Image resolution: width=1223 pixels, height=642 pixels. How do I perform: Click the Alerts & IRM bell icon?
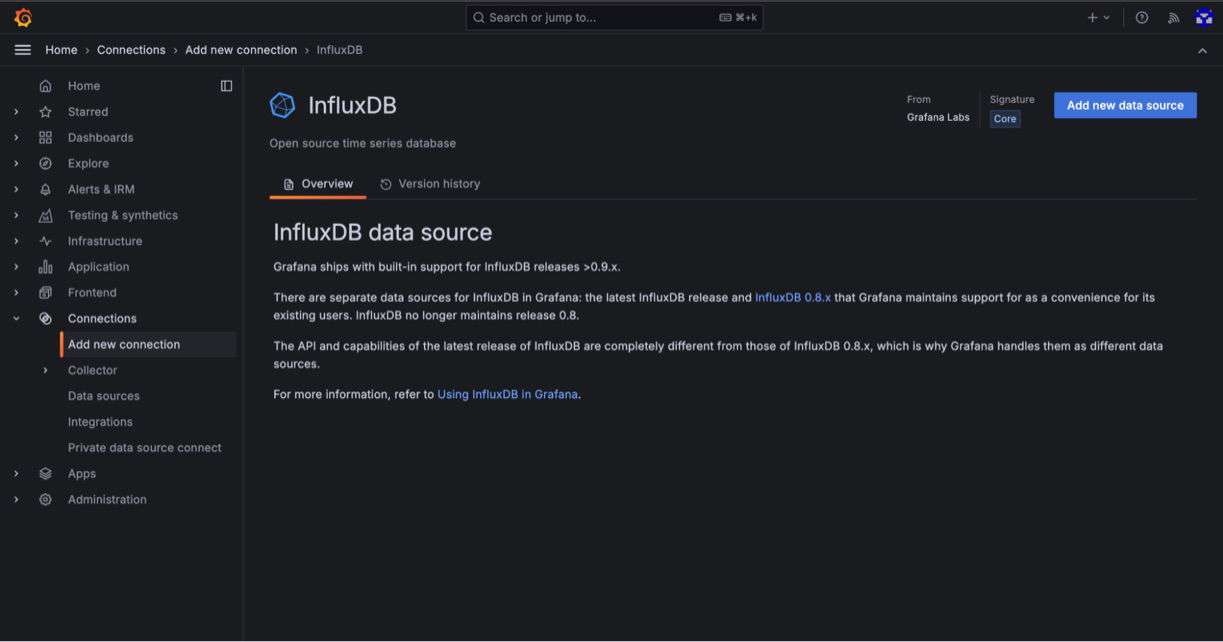coord(45,189)
